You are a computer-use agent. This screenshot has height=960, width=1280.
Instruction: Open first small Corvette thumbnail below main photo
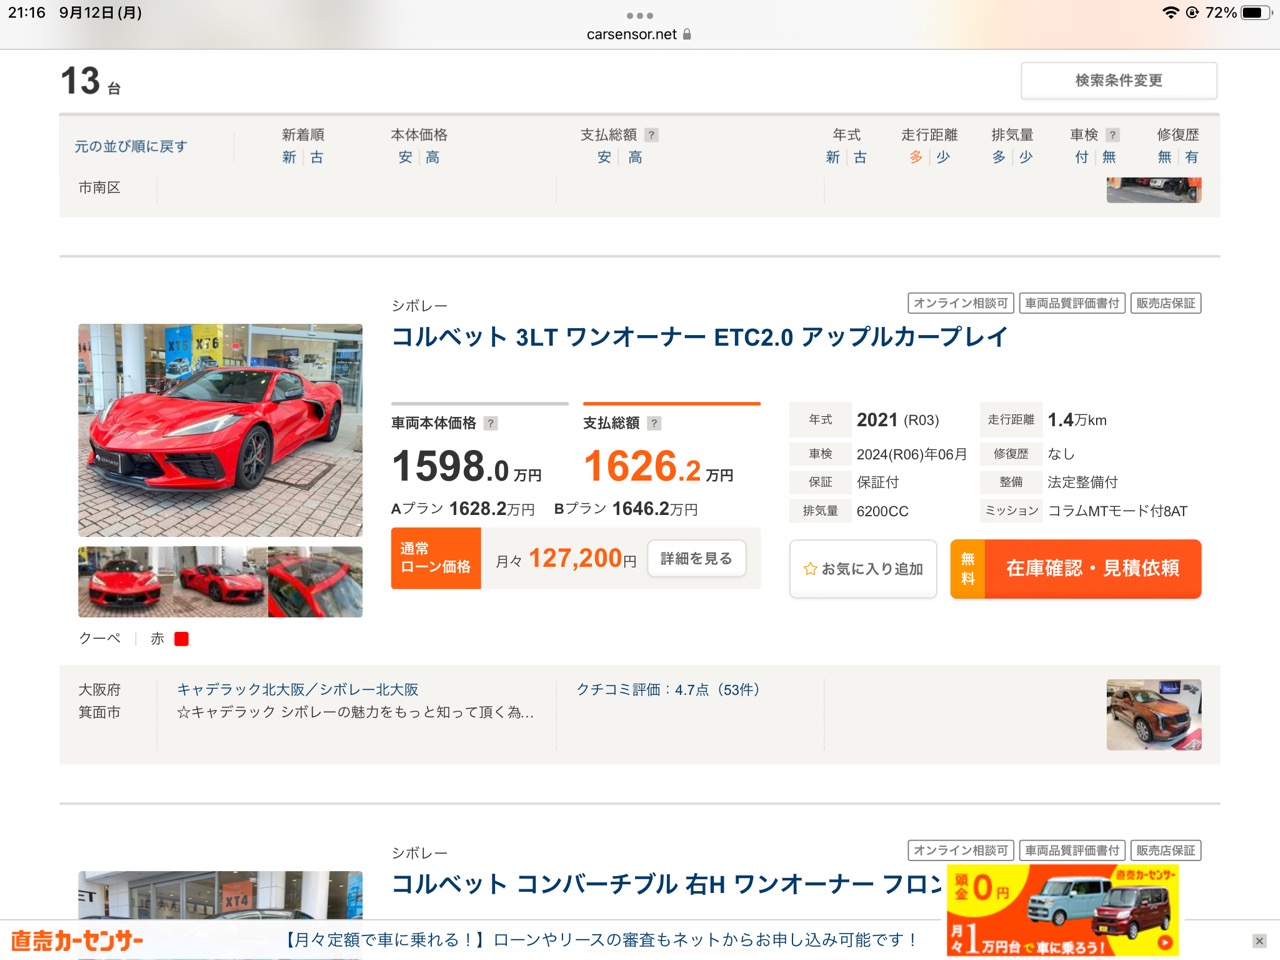(x=125, y=581)
